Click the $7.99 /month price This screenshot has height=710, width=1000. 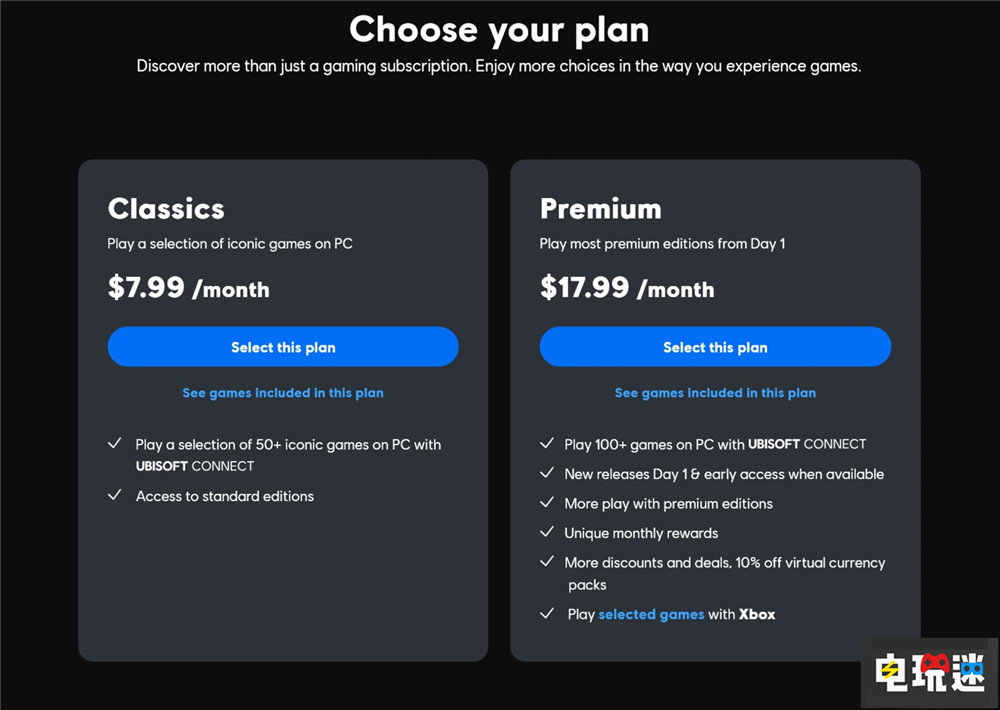click(x=188, y=288)
